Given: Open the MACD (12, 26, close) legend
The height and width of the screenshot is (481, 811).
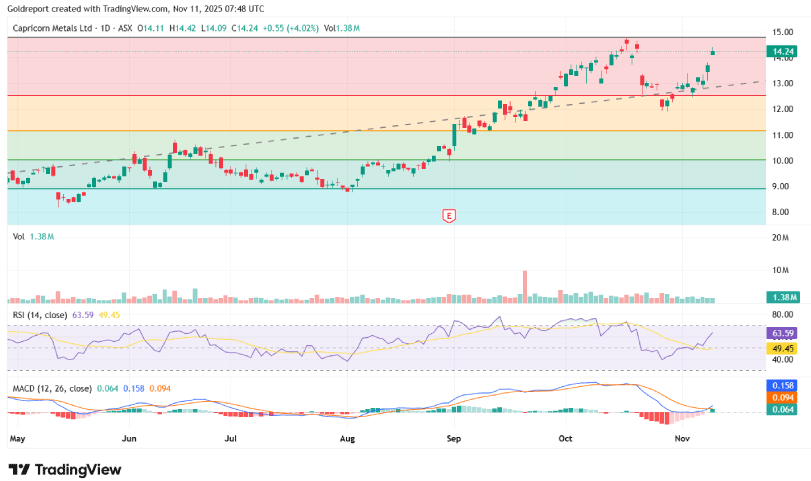Looking at the screenshot, I should pos(50,387).
